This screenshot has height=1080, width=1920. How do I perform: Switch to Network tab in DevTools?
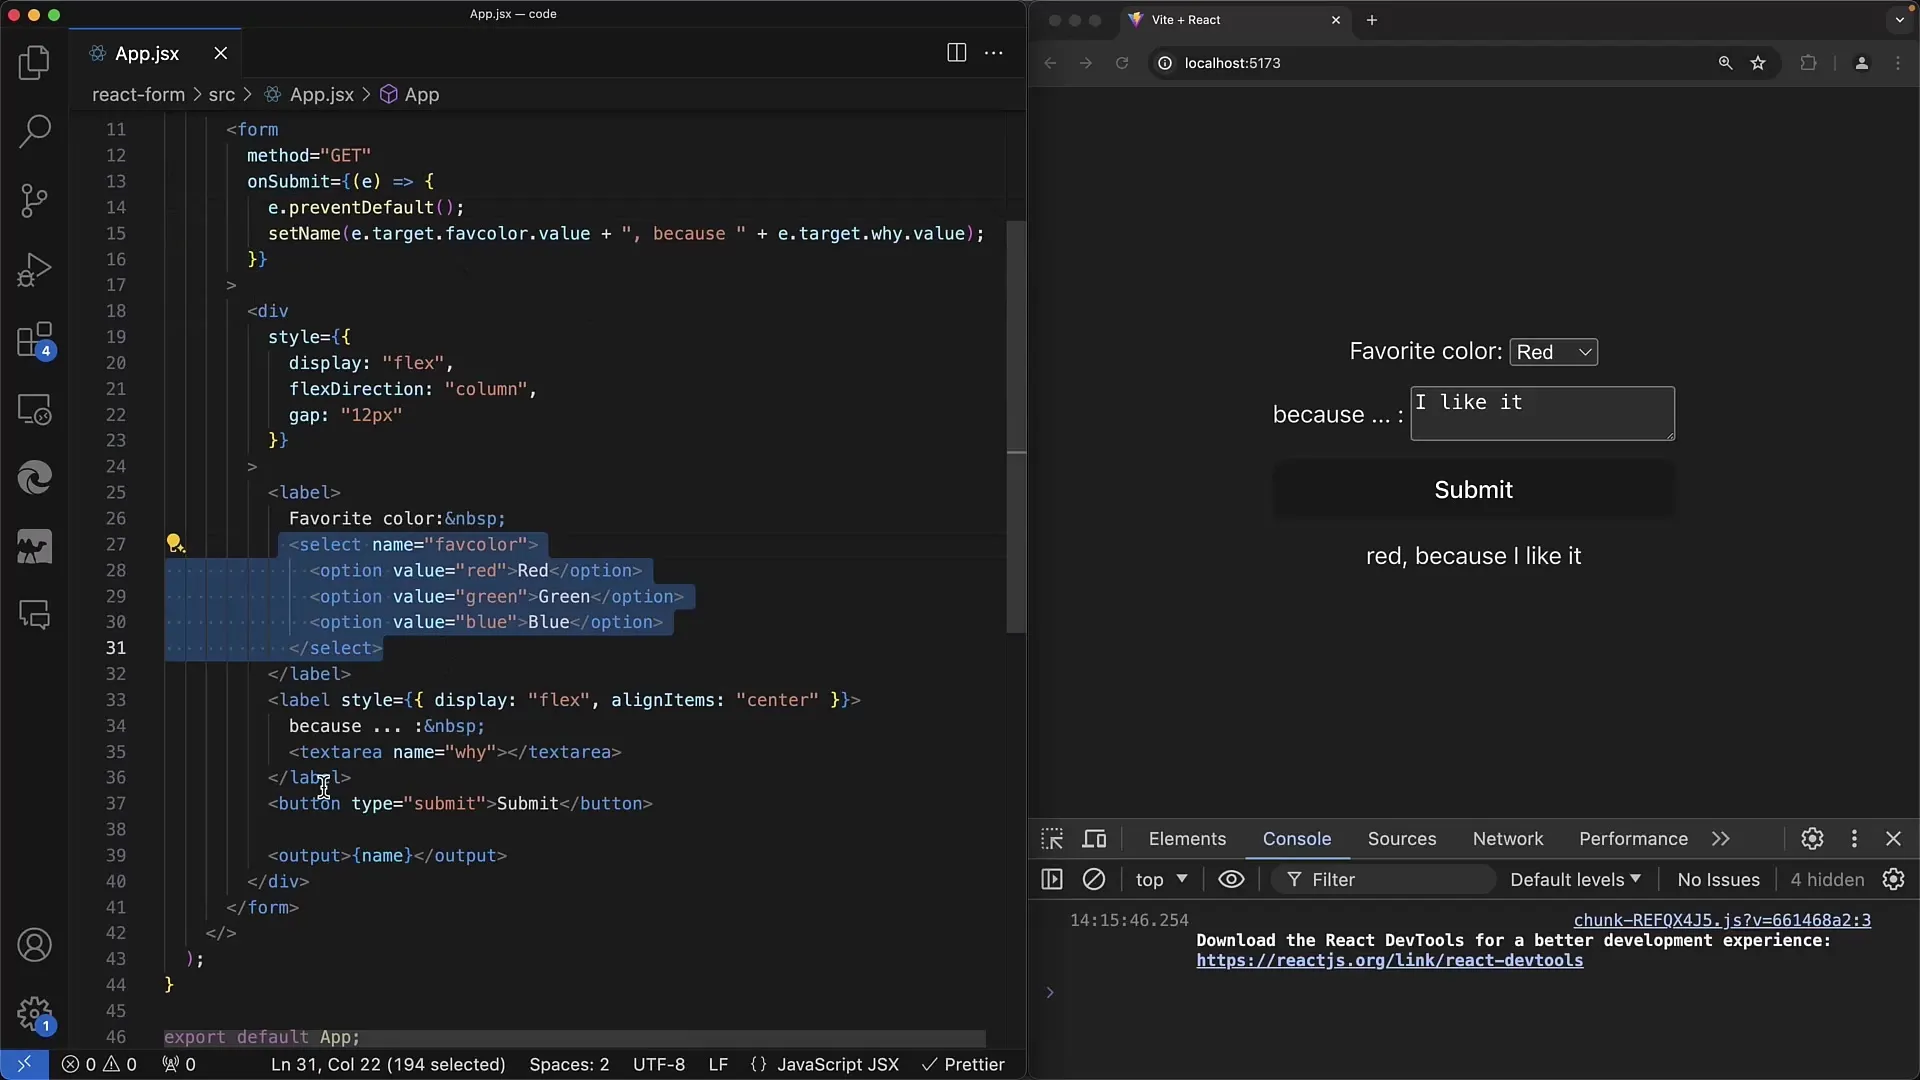(x=1507, y=839)
